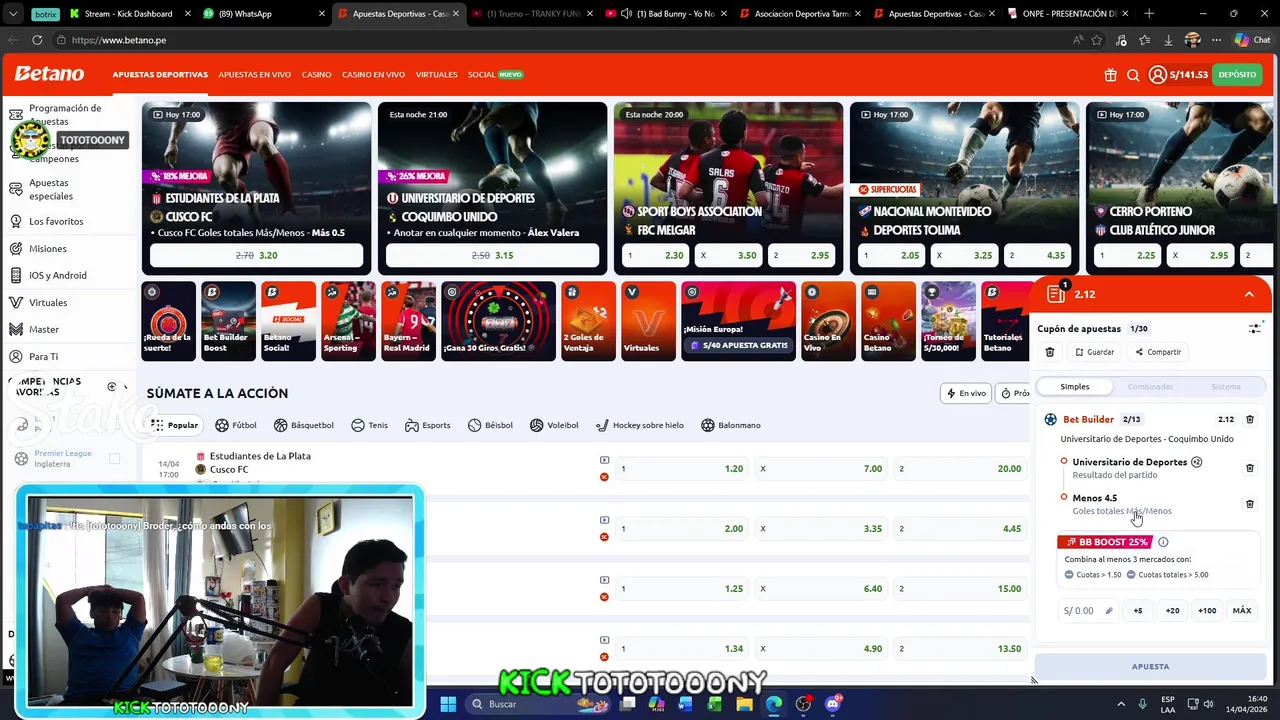
Task: Open Bayern – Real Madrid promo tile
Action: point(408,320)
